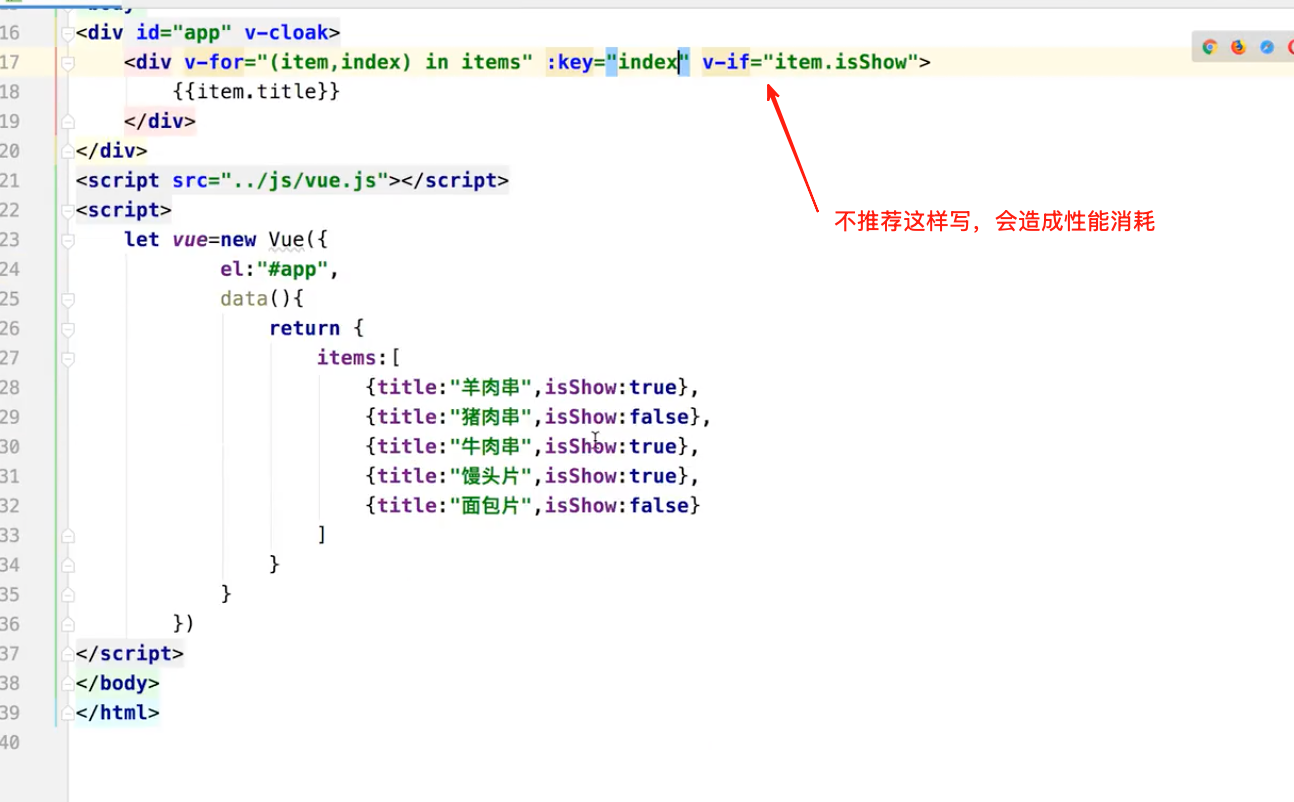Click the closing </html> tag
Image resolution: width=1294 pixels, height=802 pixels.
[x=118, y=713]
